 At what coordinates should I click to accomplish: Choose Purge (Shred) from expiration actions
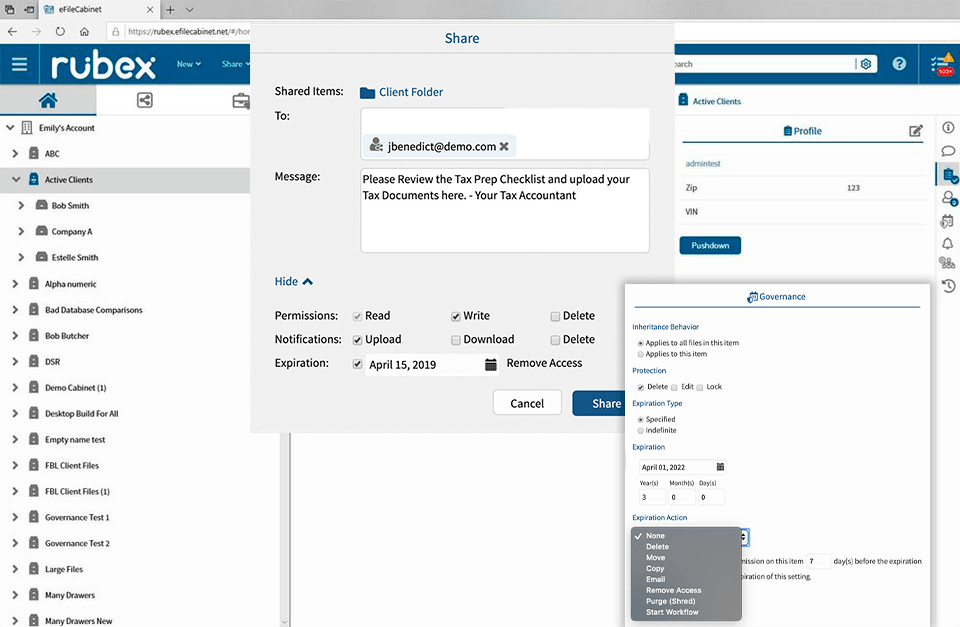[x=677, y=601]
